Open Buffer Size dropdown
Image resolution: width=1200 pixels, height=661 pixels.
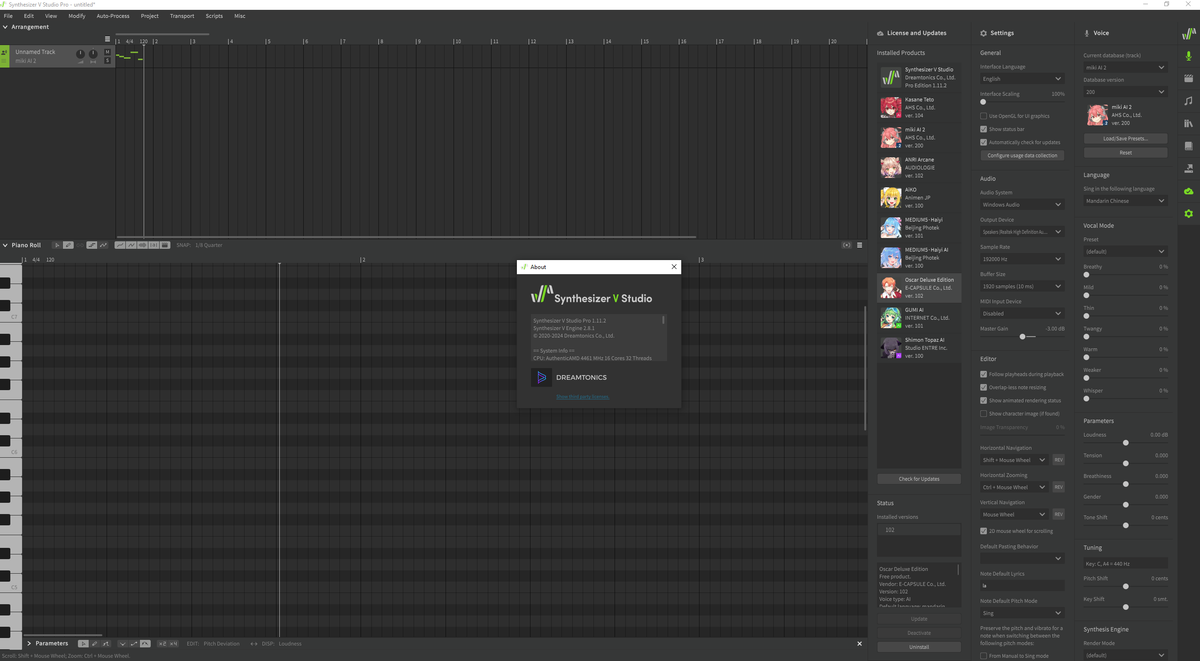tap(1022, 286)
